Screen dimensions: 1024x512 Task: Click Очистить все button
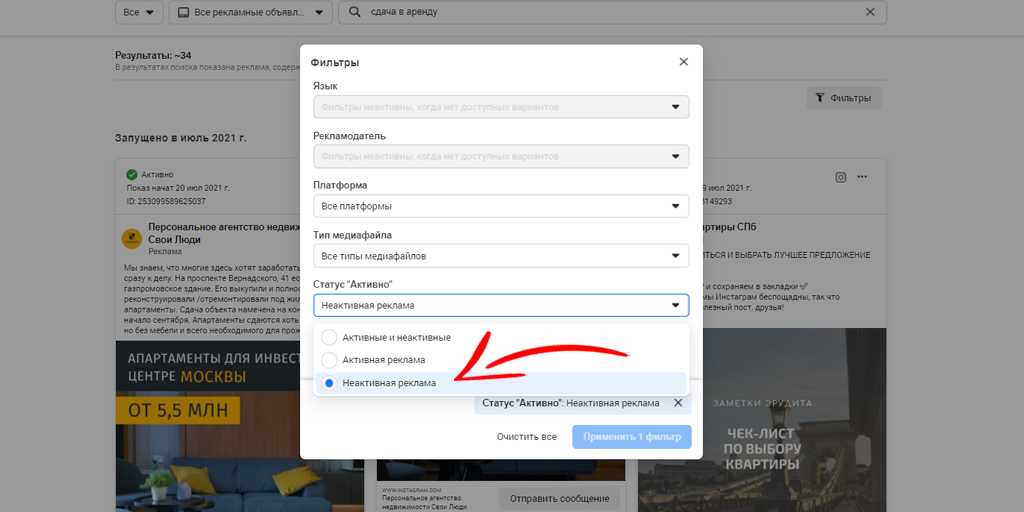coord(527,437)
